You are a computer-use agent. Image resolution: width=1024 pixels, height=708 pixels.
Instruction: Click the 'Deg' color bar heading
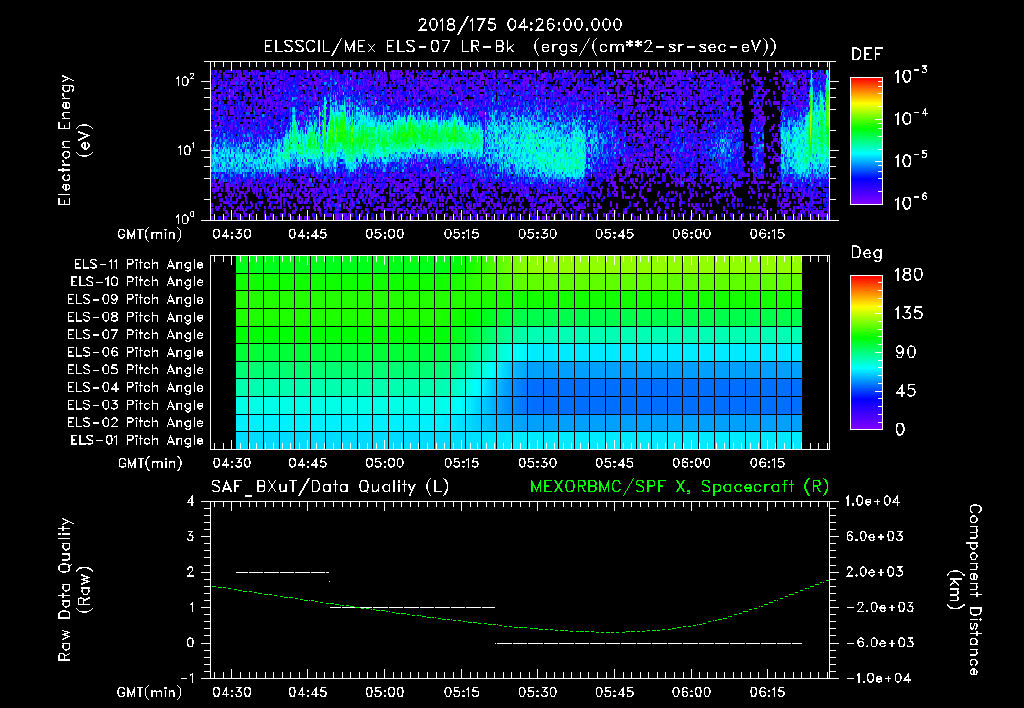point(866,253)
